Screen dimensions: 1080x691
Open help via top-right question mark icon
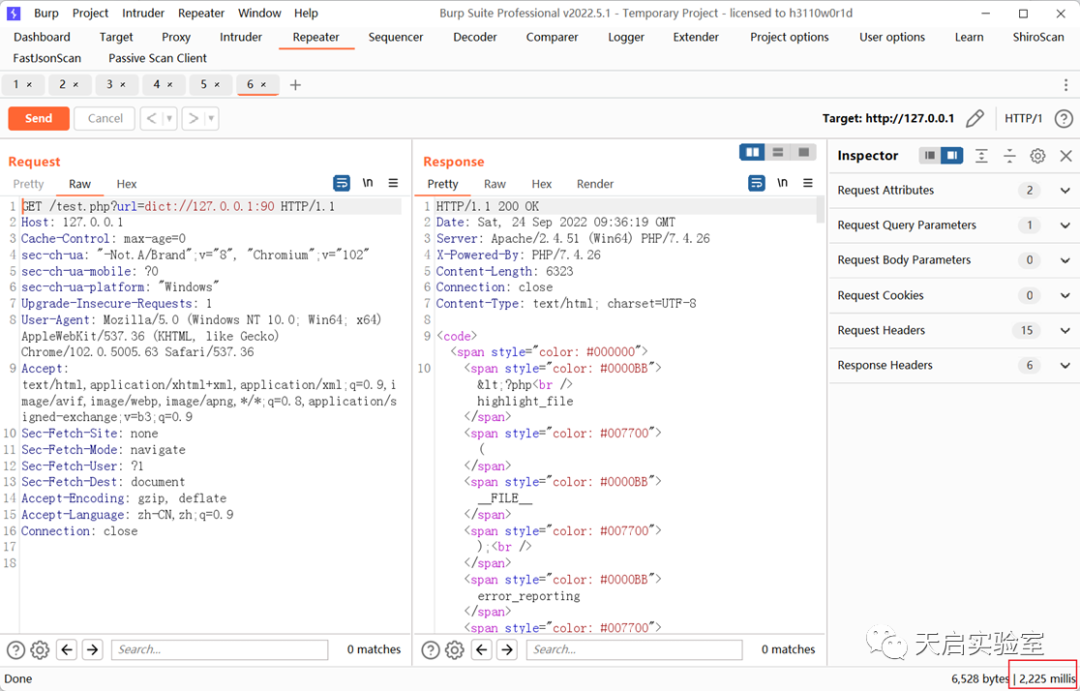pyautogui.click(x=1063, y=118)
